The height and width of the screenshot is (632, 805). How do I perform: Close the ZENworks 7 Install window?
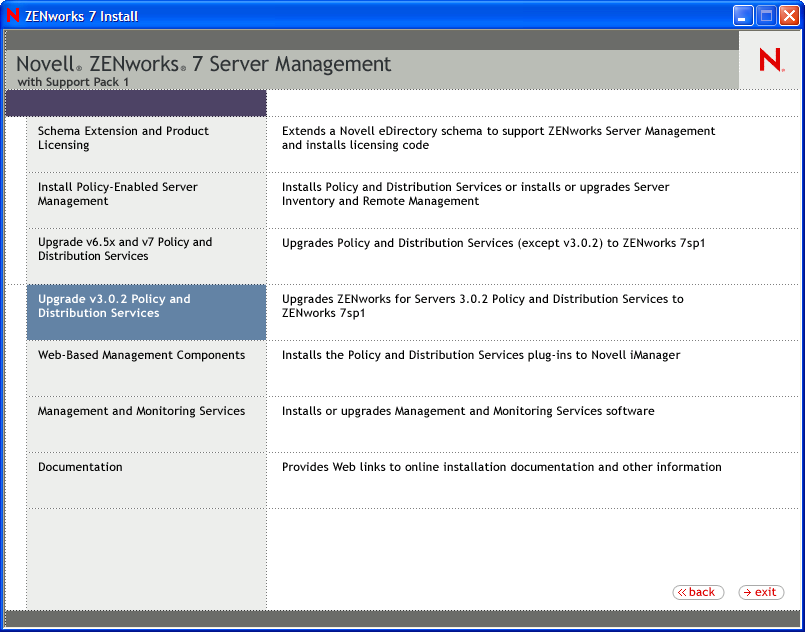(789, 16)
